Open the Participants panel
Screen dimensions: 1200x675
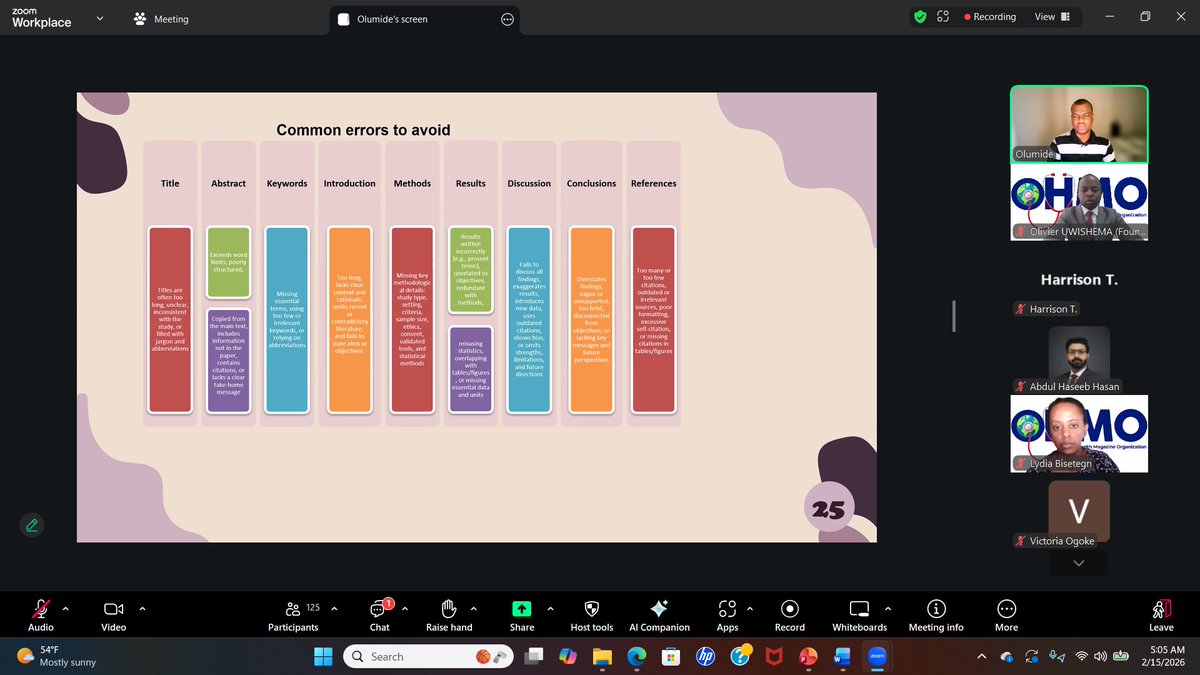pyautogui.click(x=293, y=615)
